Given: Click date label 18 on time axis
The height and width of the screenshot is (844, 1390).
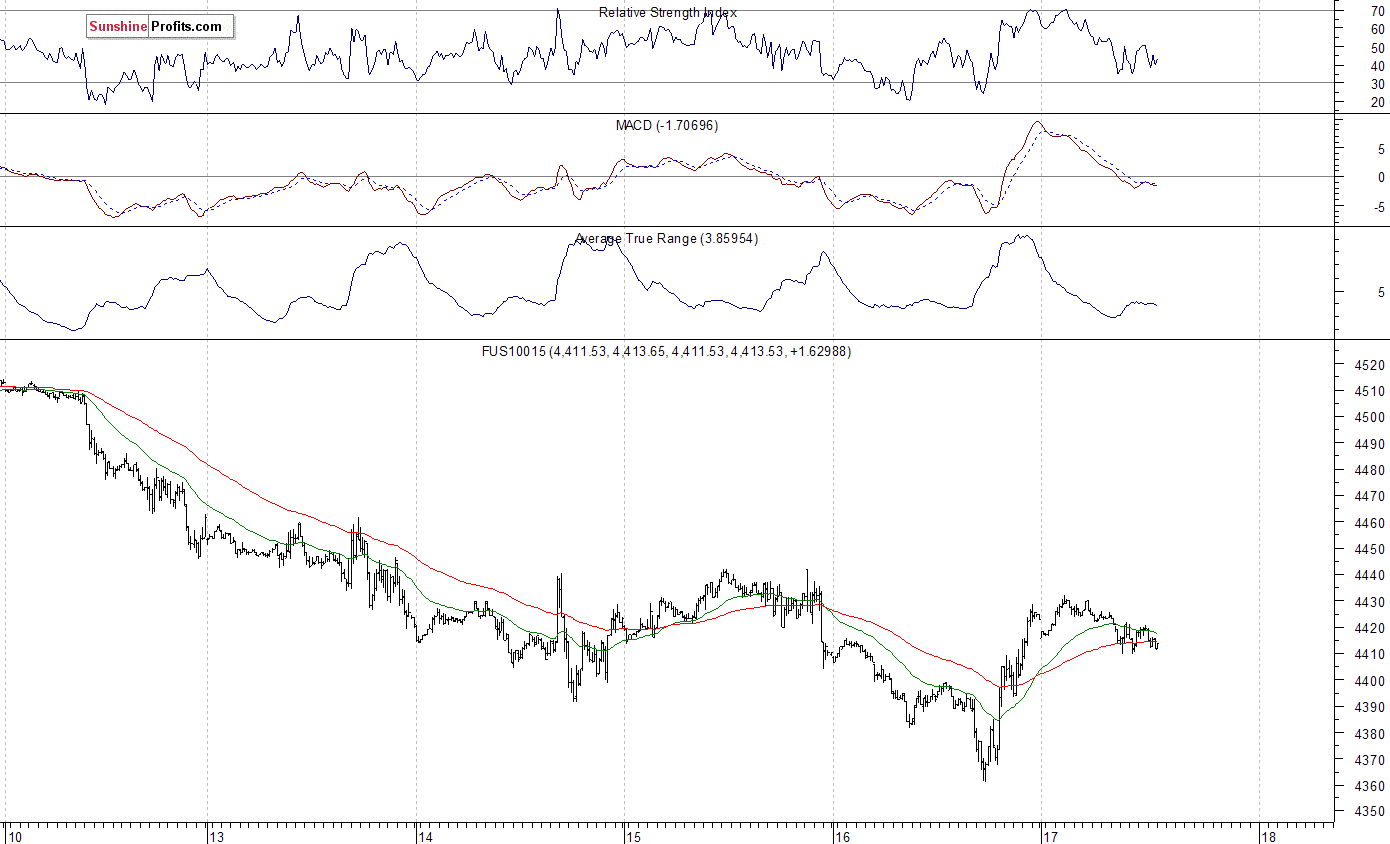Looking at the screenshot, I should [x=1268, y=835].
